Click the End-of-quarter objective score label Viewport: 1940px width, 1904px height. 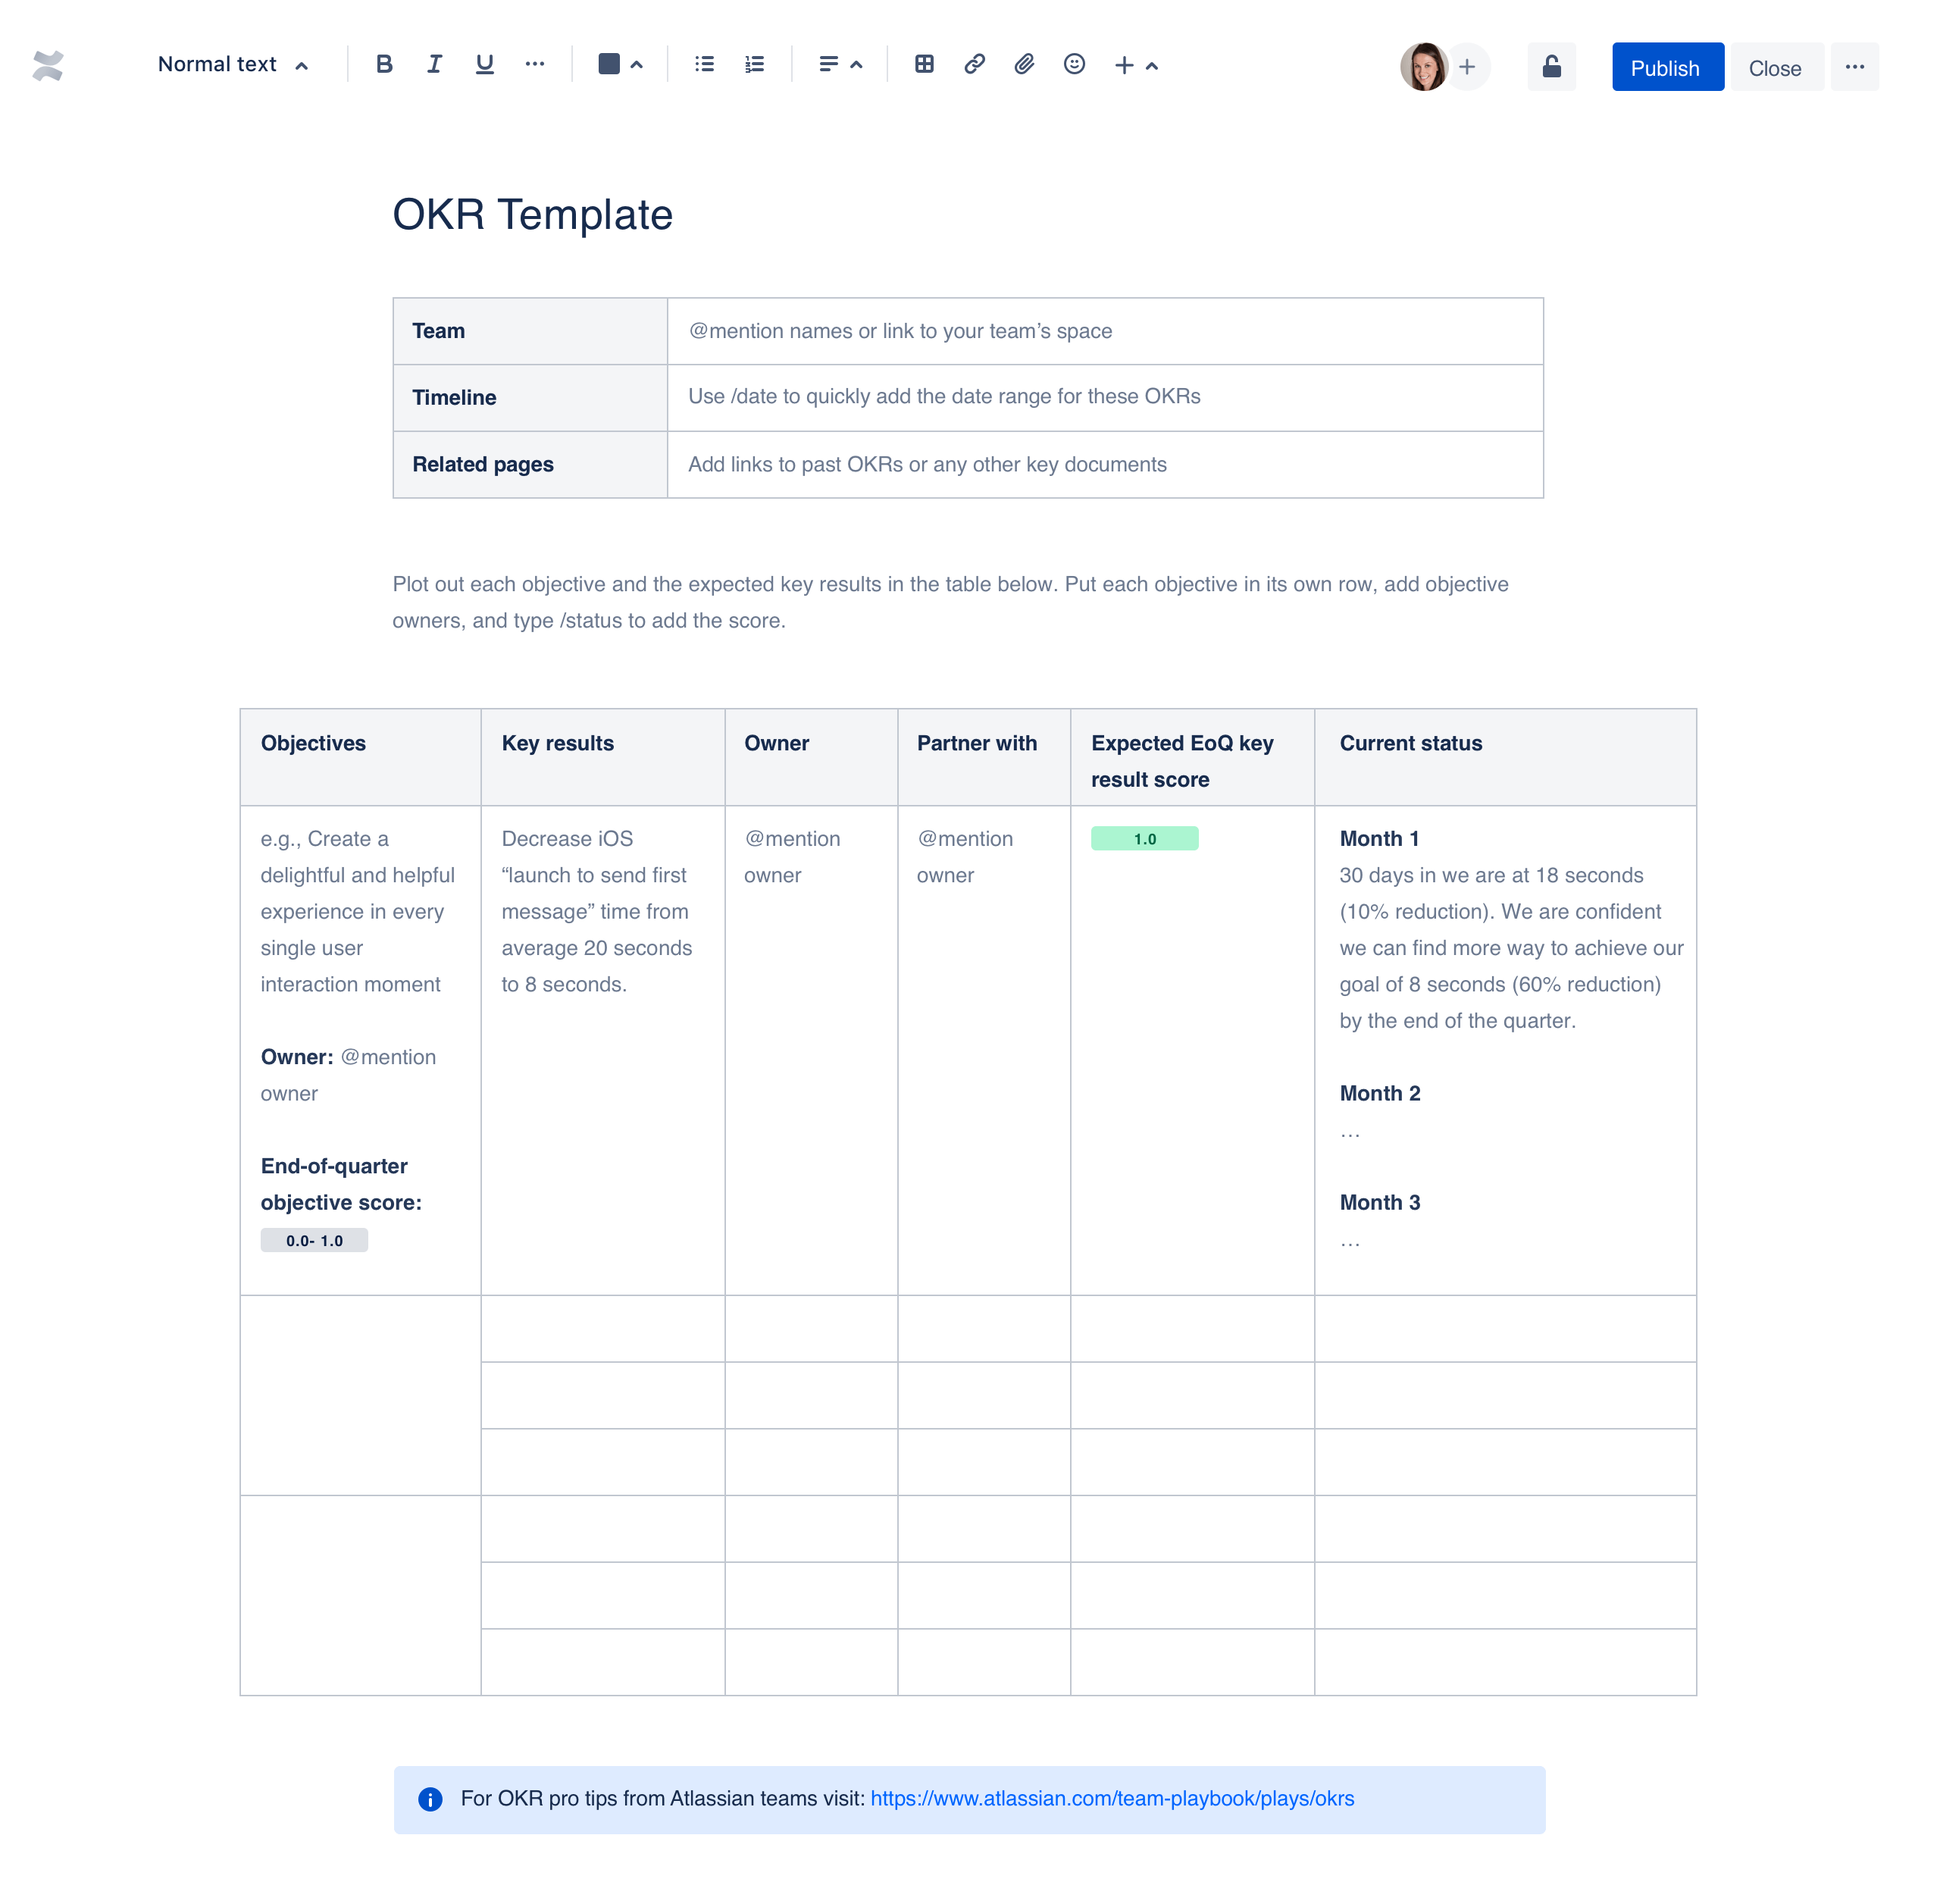point(341,1185)
